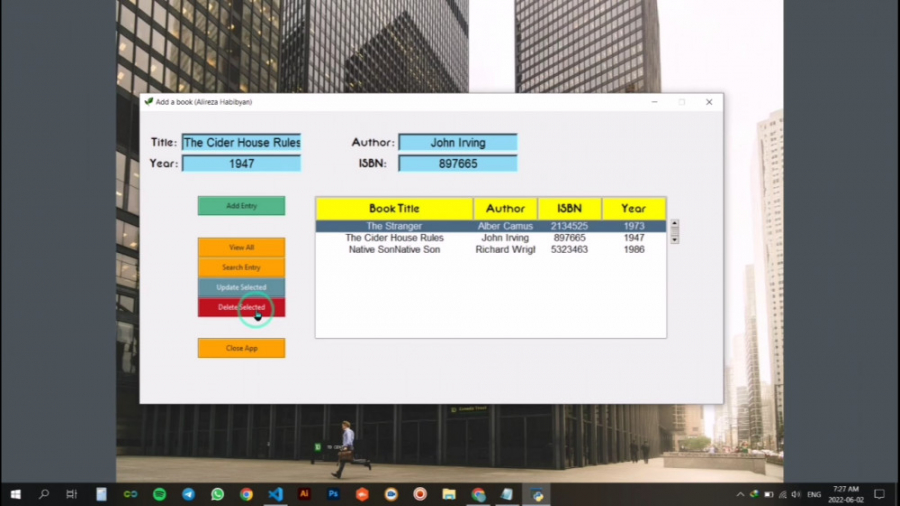Click the ISBN column header

tap(569, 208)
